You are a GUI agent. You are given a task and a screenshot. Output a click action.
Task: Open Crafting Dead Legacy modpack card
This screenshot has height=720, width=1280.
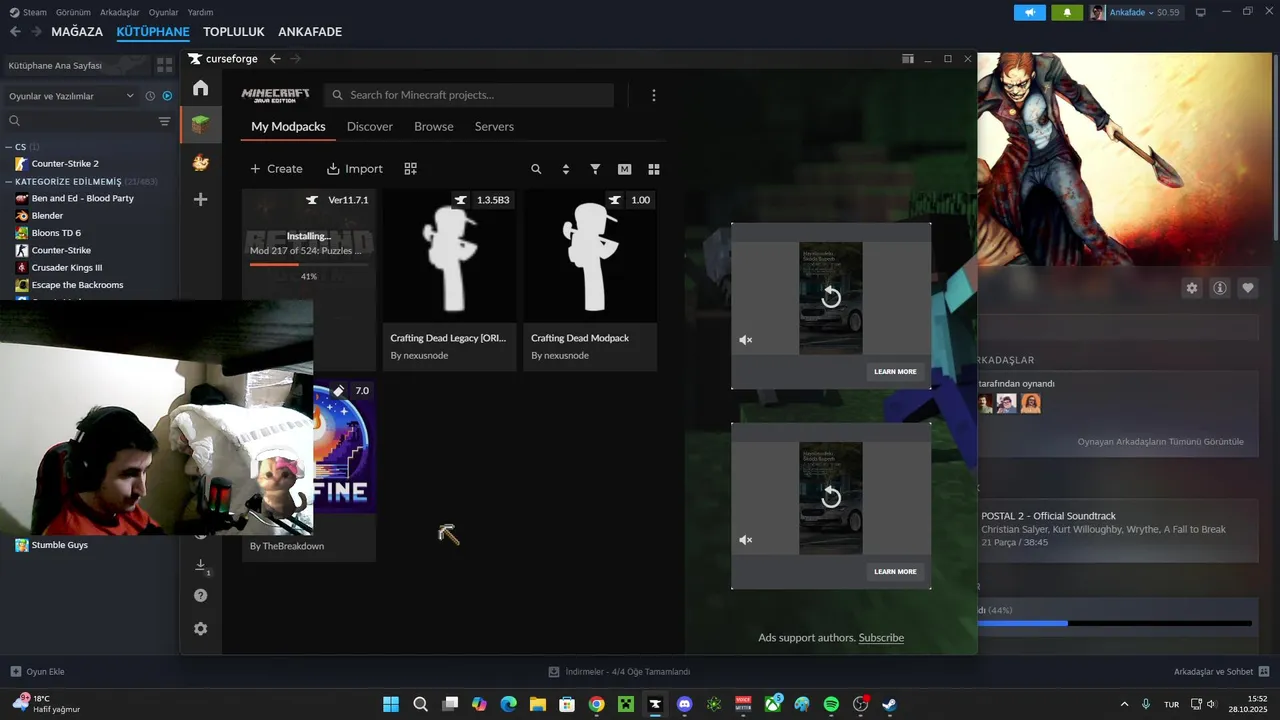[449, 280]
